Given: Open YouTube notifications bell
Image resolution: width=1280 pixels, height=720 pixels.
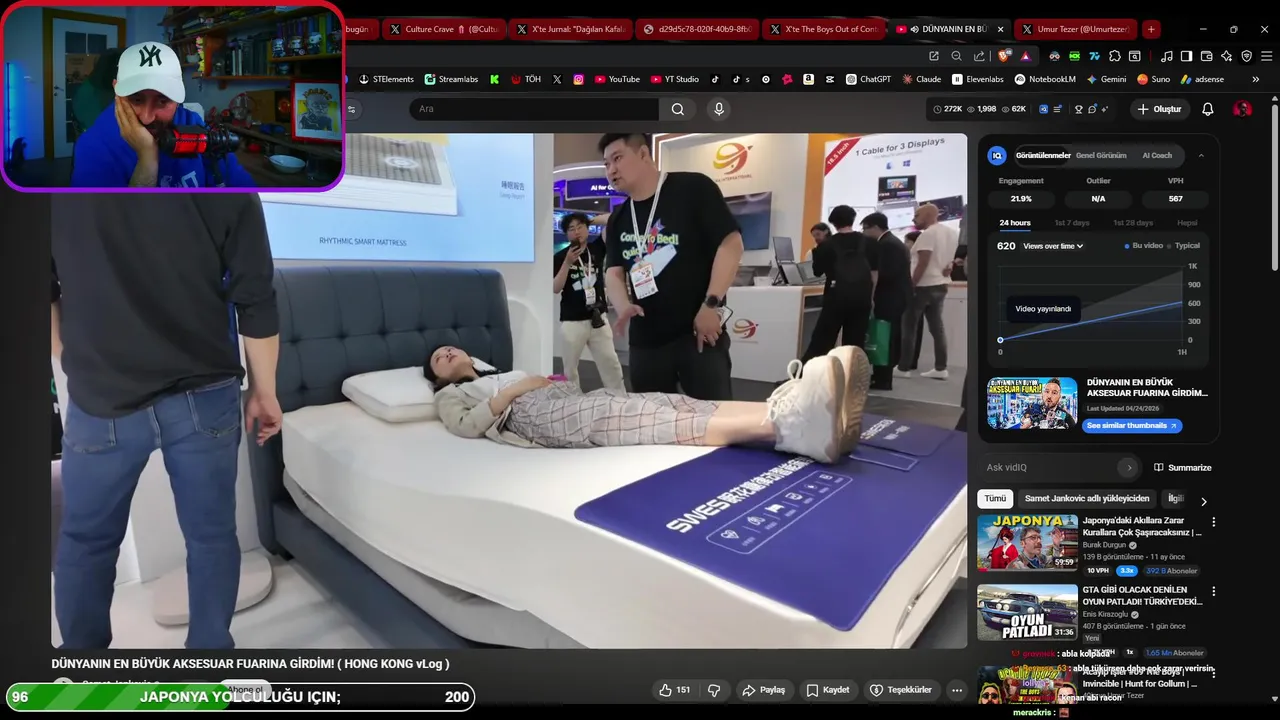Looking at the screenshot, I should pos(1208,109).
